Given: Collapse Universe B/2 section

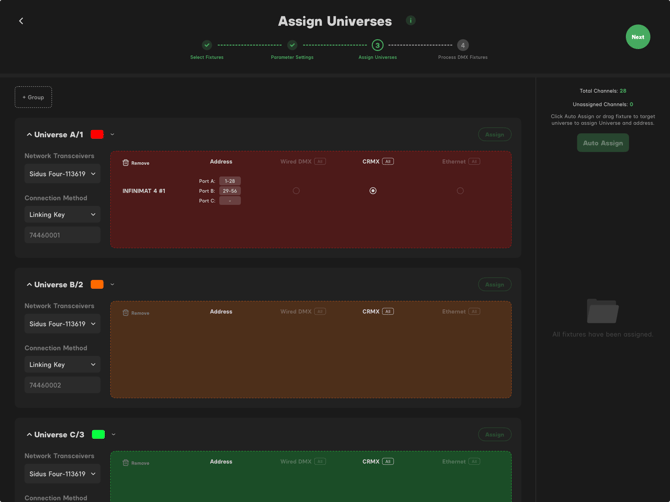Looking at the screenshot, I should 29,285.
